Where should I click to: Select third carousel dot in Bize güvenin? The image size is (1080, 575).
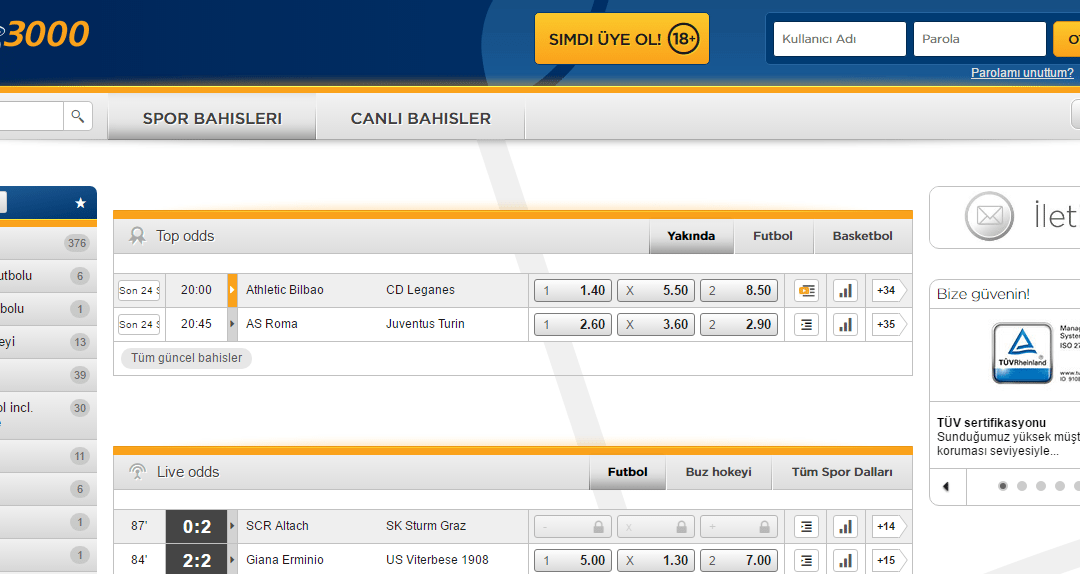[1041, 486]
